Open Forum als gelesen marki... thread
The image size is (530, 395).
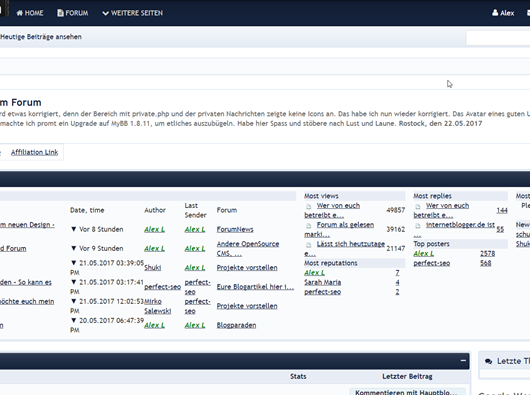[339, 229]
